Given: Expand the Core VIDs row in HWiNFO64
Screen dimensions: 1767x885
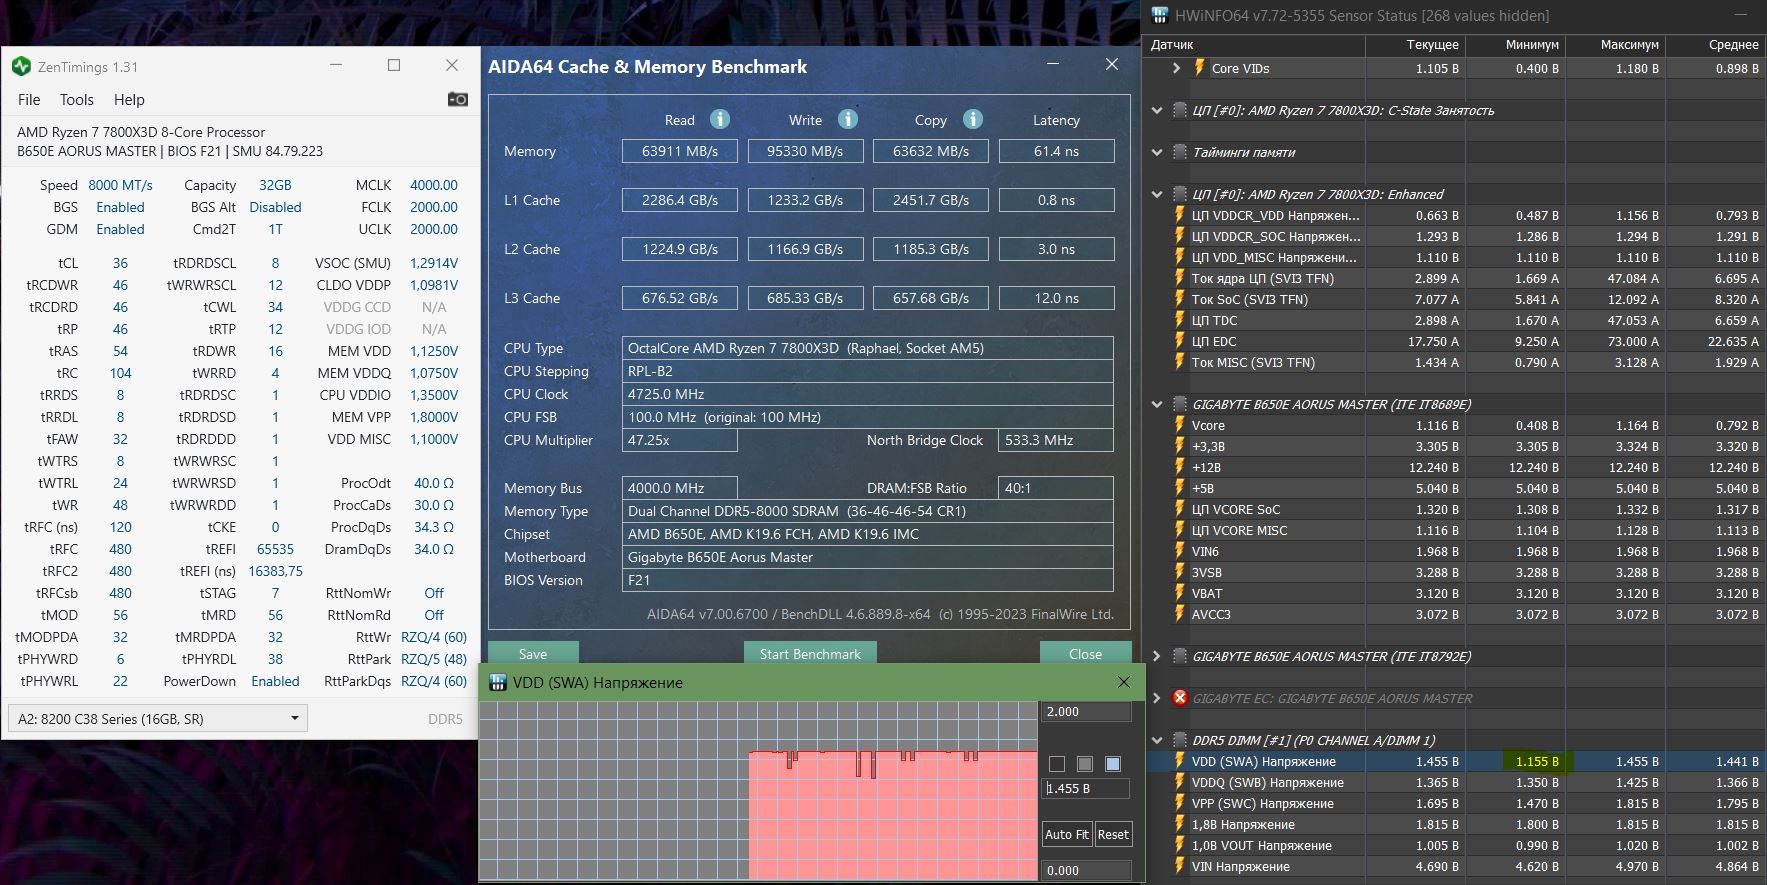Looking at the screenshot, I should tap(1177, 68).
